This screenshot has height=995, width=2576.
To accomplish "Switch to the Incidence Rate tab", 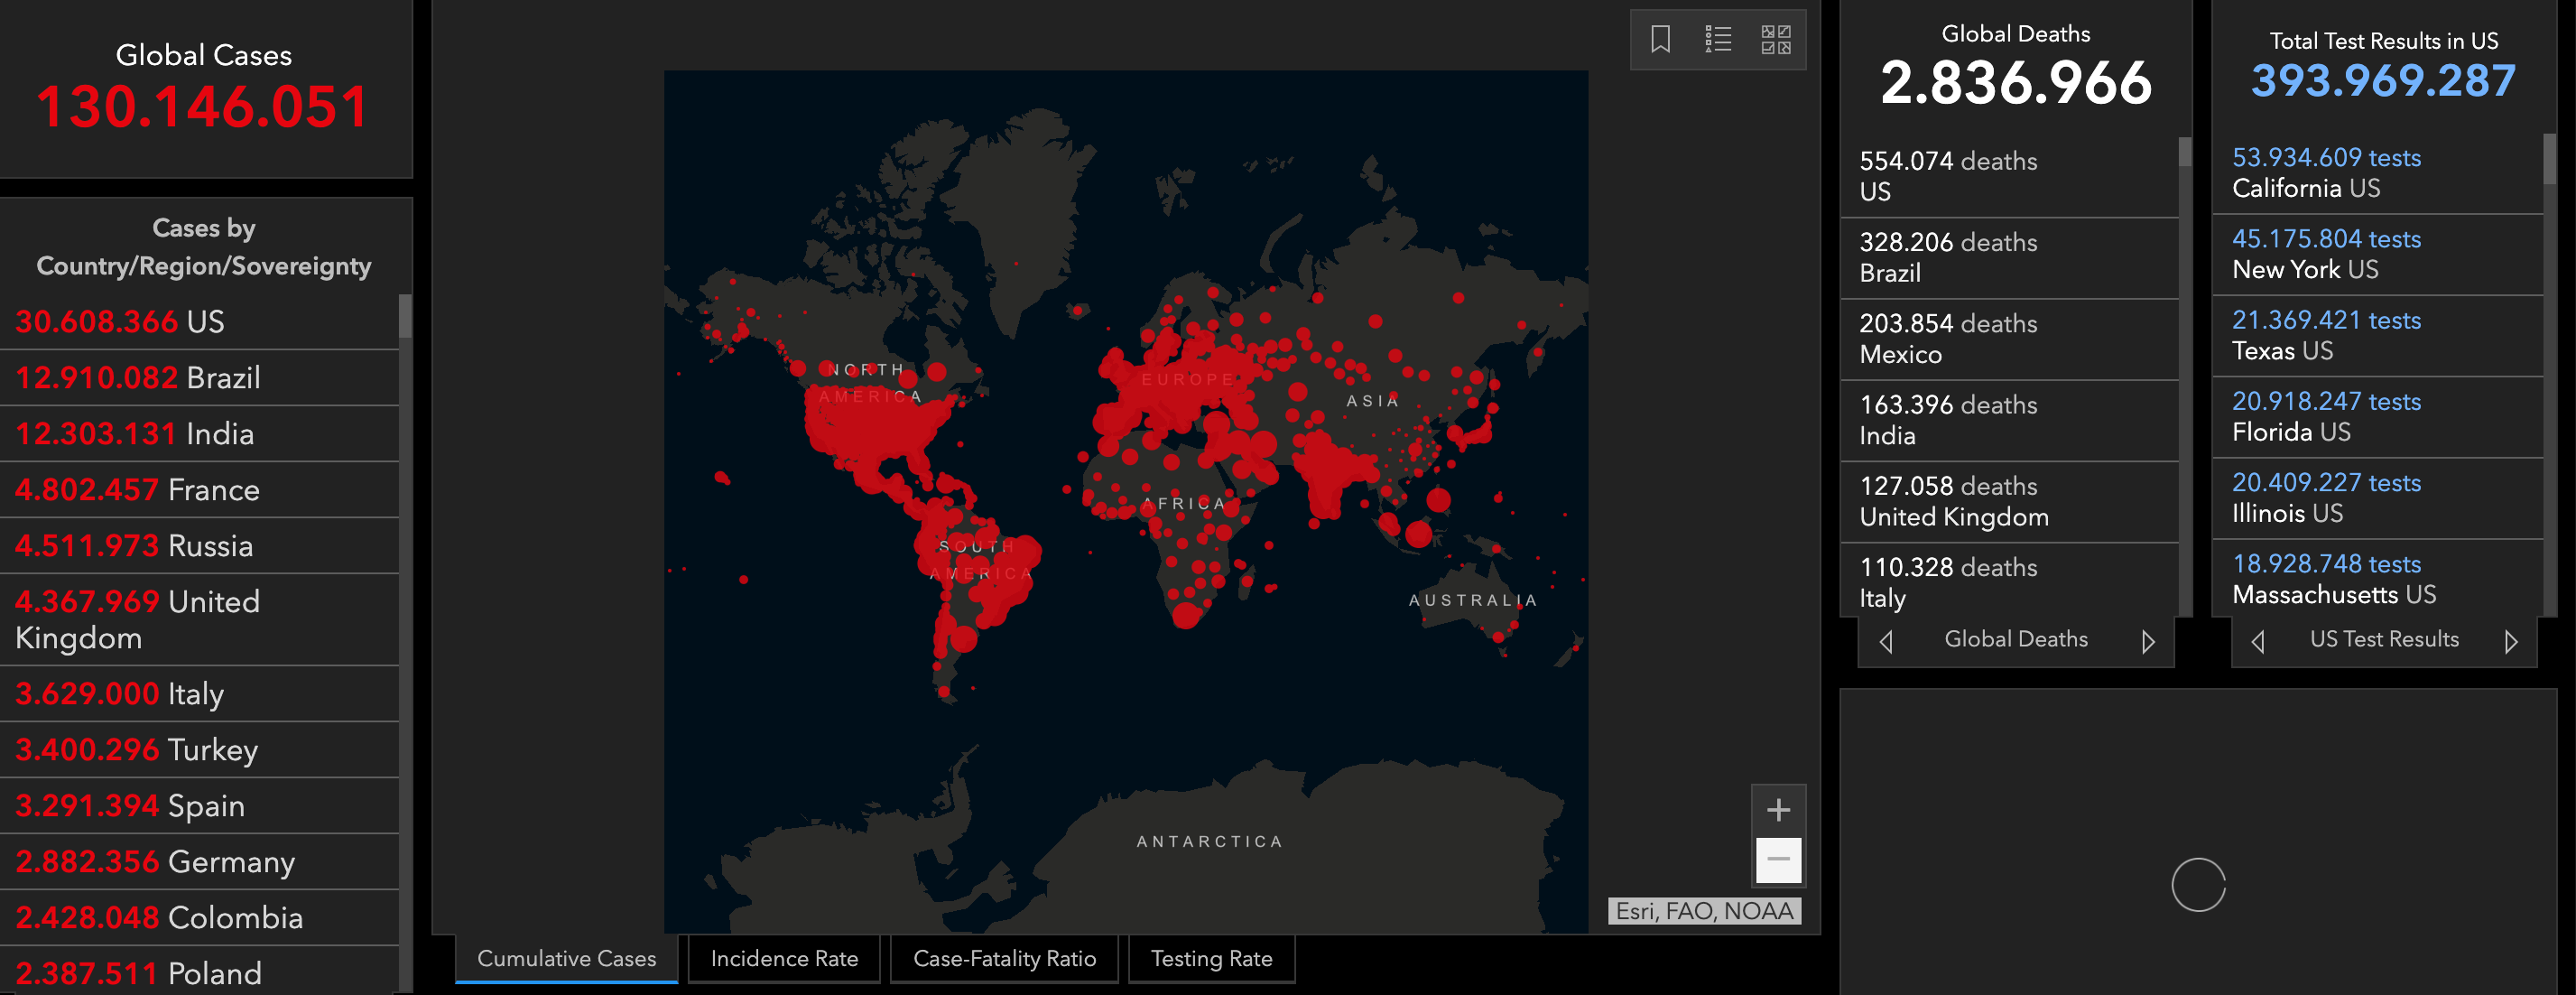I will pyautogui.click(x=784, y=958).
